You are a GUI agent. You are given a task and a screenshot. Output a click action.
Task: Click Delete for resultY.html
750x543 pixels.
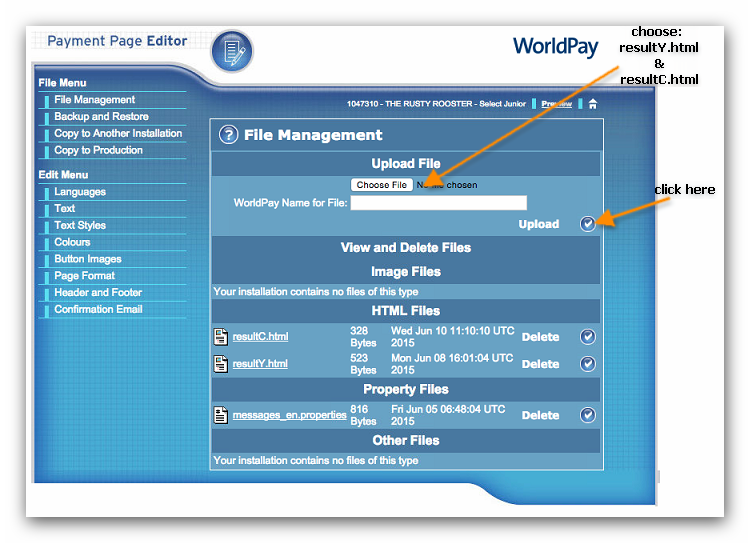(x=540, y=364)
